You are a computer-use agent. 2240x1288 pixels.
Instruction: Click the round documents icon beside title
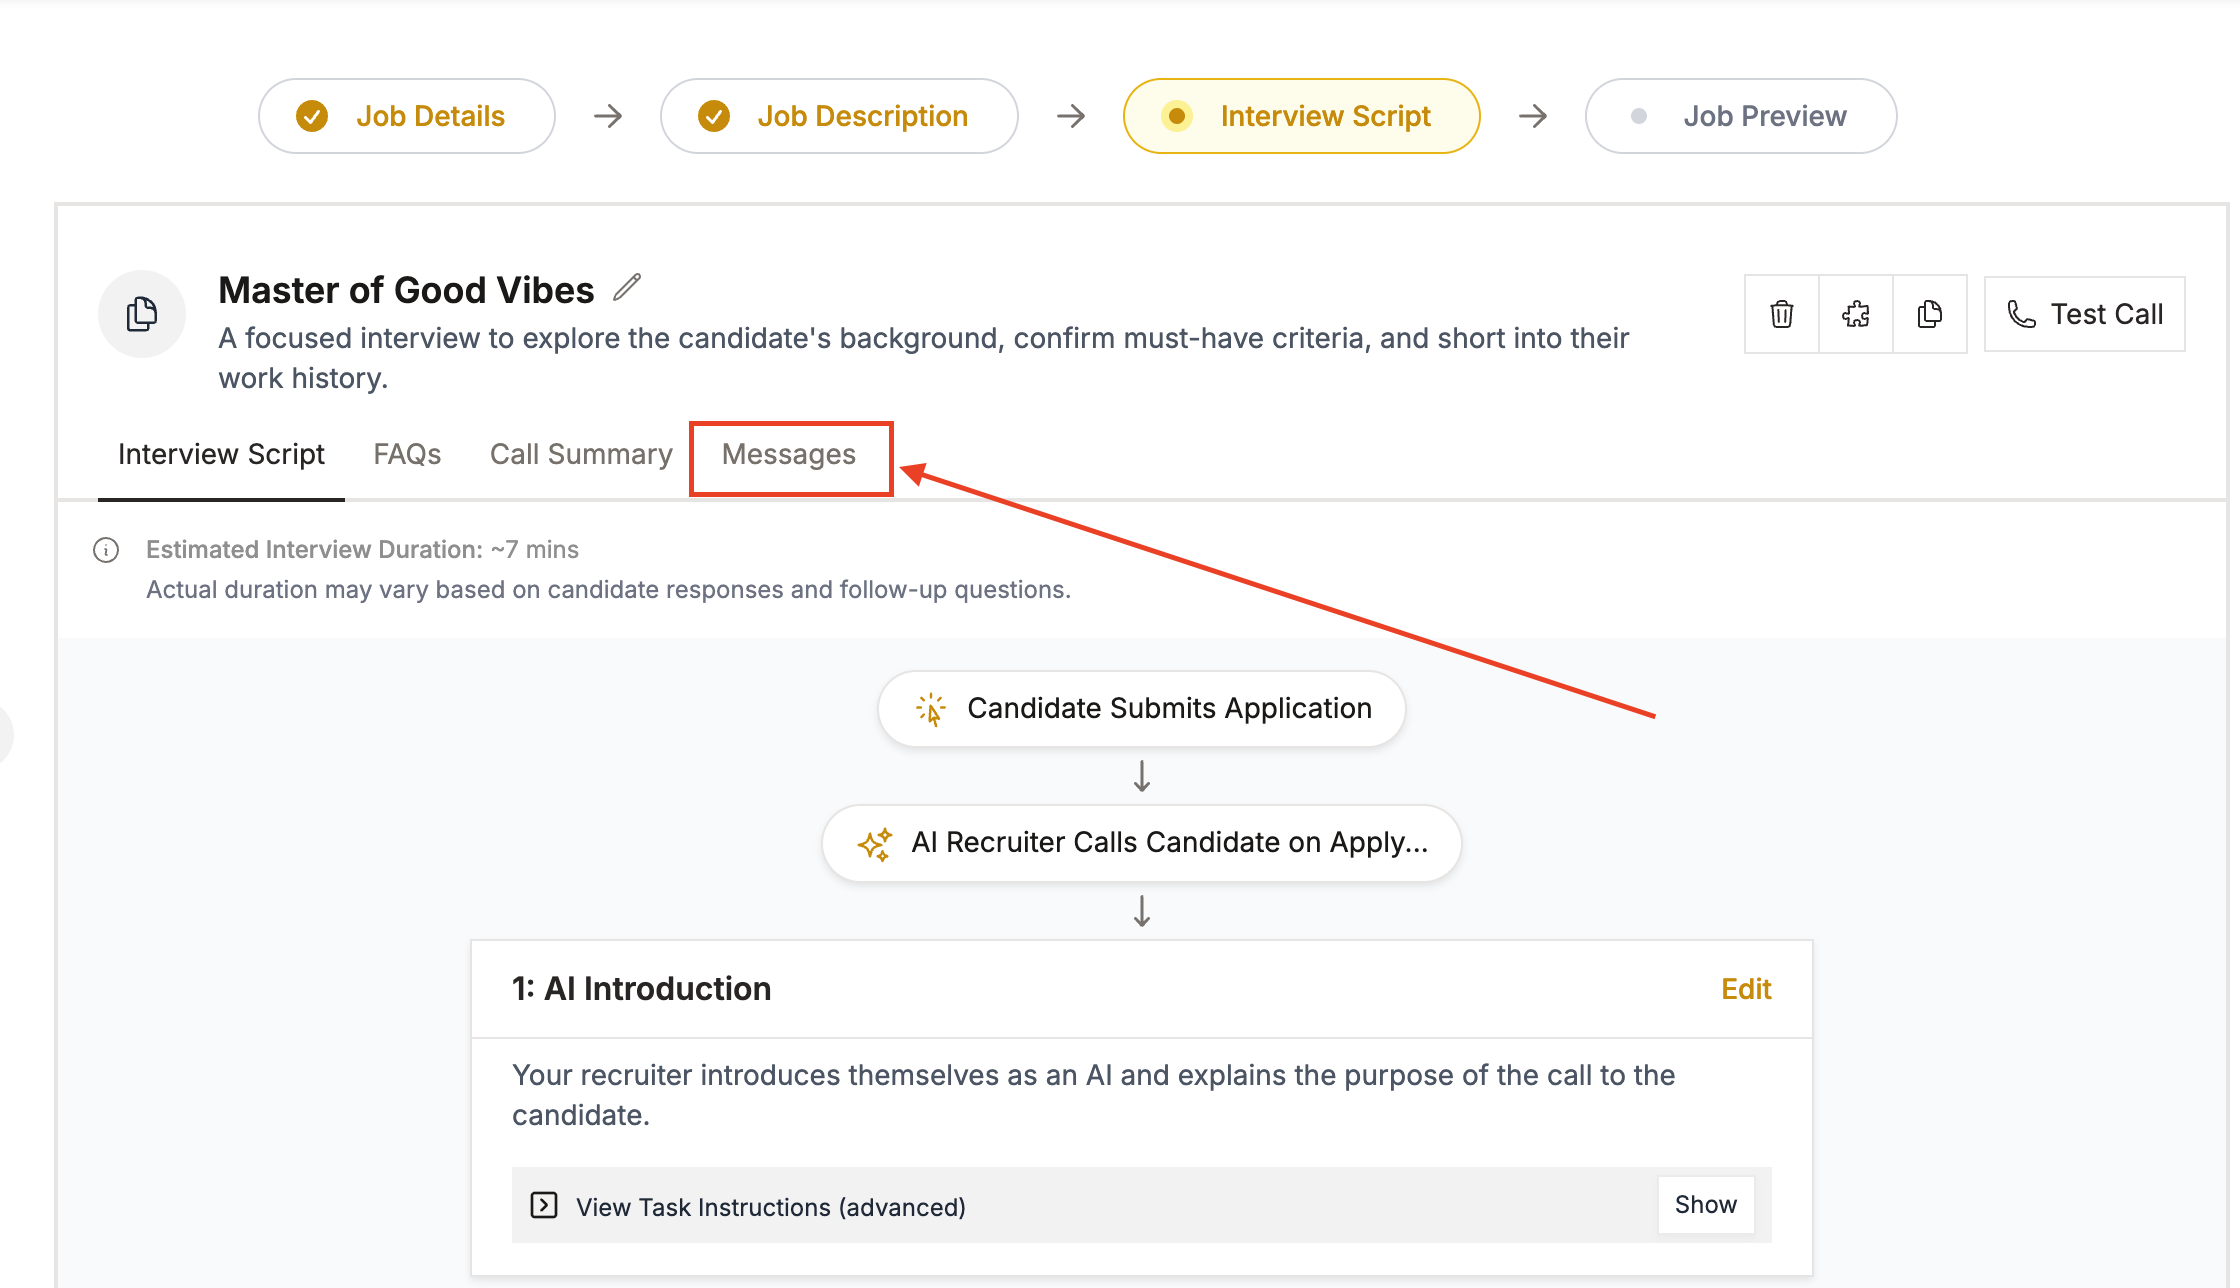pos(142,314)
